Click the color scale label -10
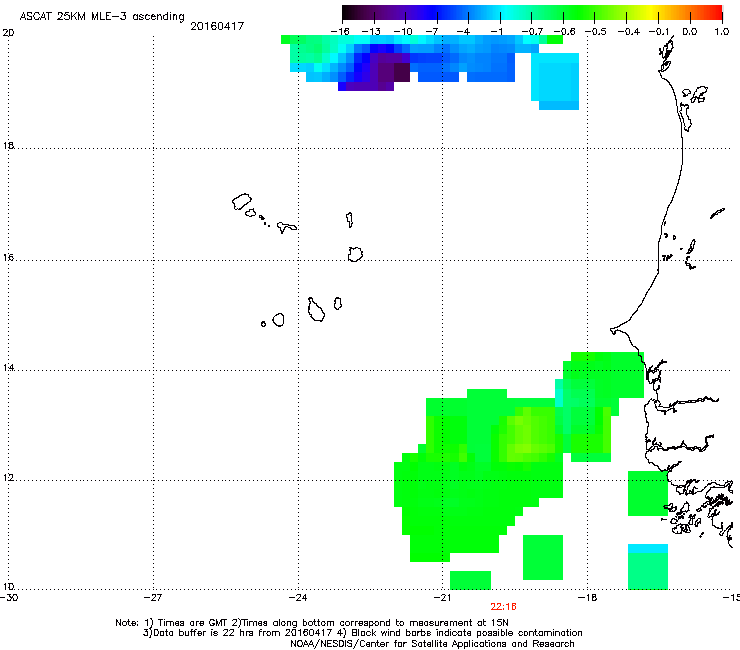The width and height of the screenshot is (740, 650). (403, 32)
